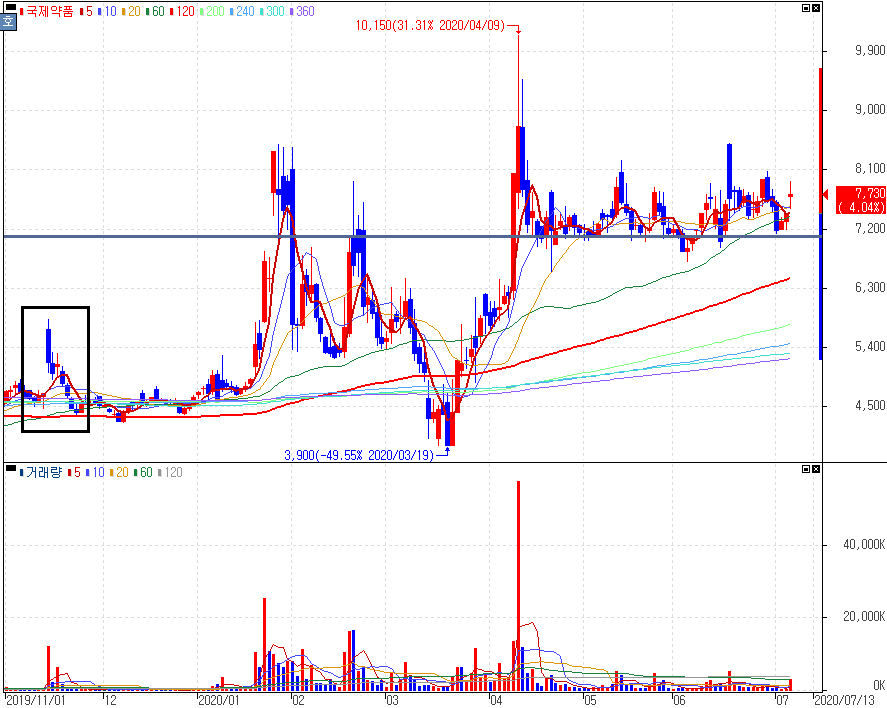Click the 06 month date axis label

[679, 700]
